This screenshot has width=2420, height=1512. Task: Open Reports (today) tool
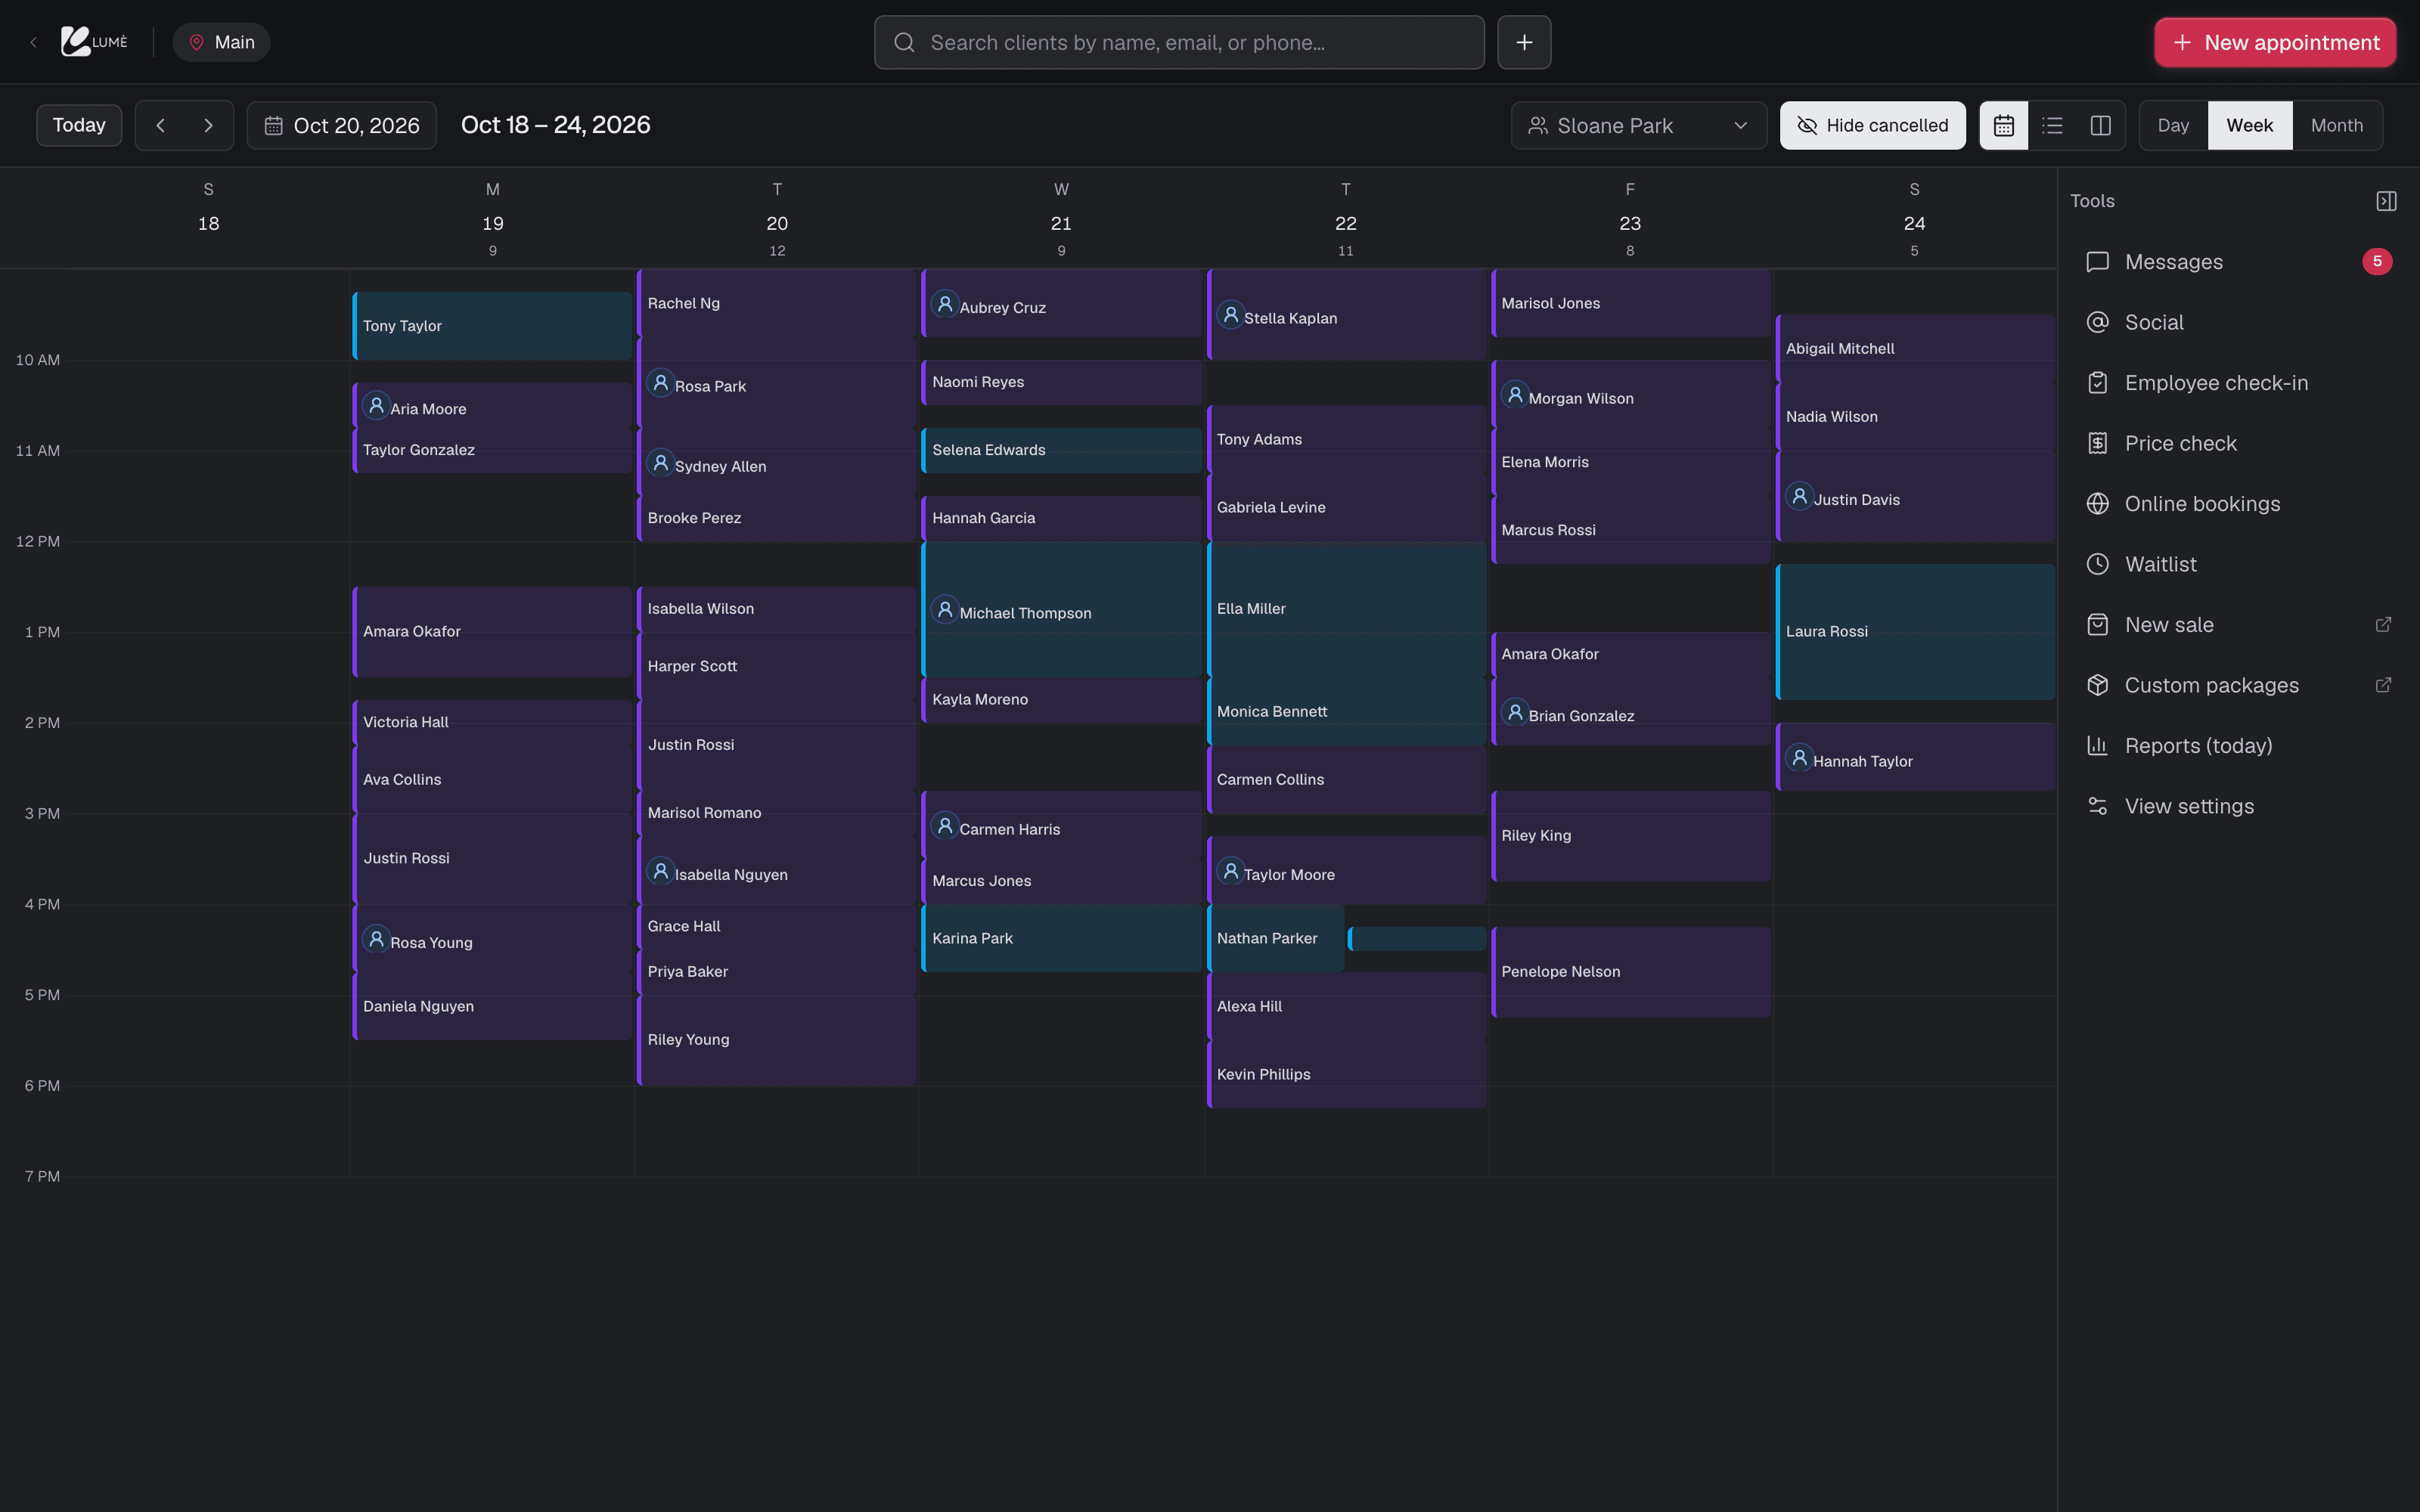tap(2238, 746)
